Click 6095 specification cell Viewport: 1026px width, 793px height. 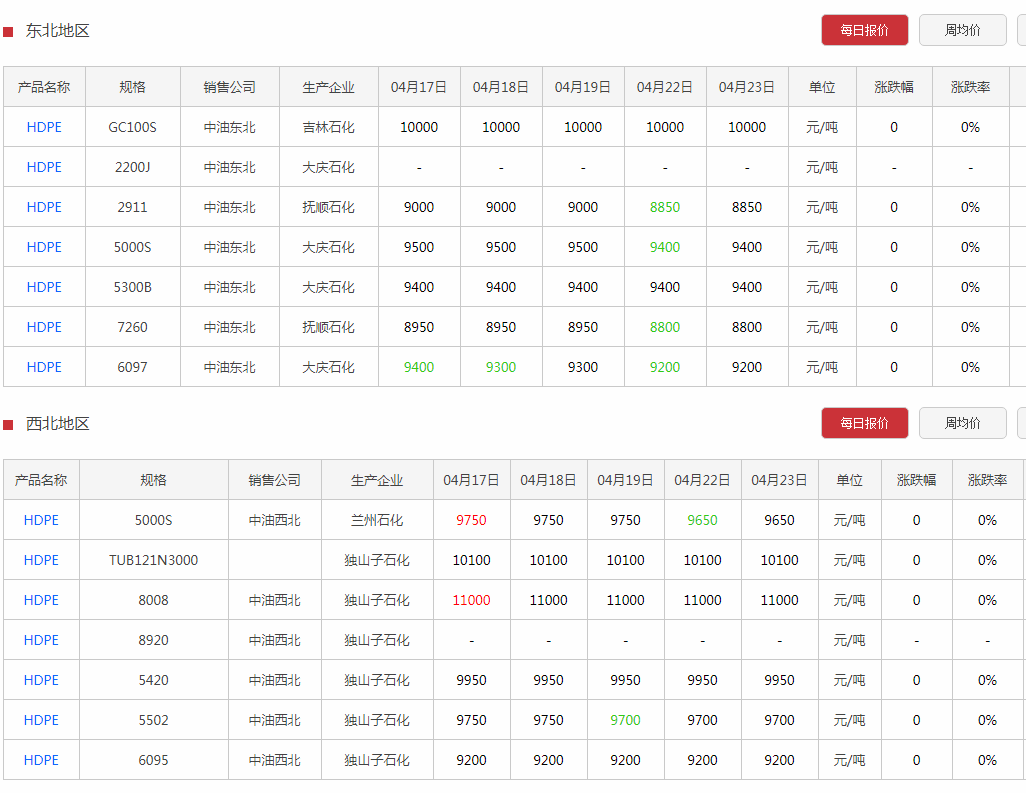(x=154, y=760)
